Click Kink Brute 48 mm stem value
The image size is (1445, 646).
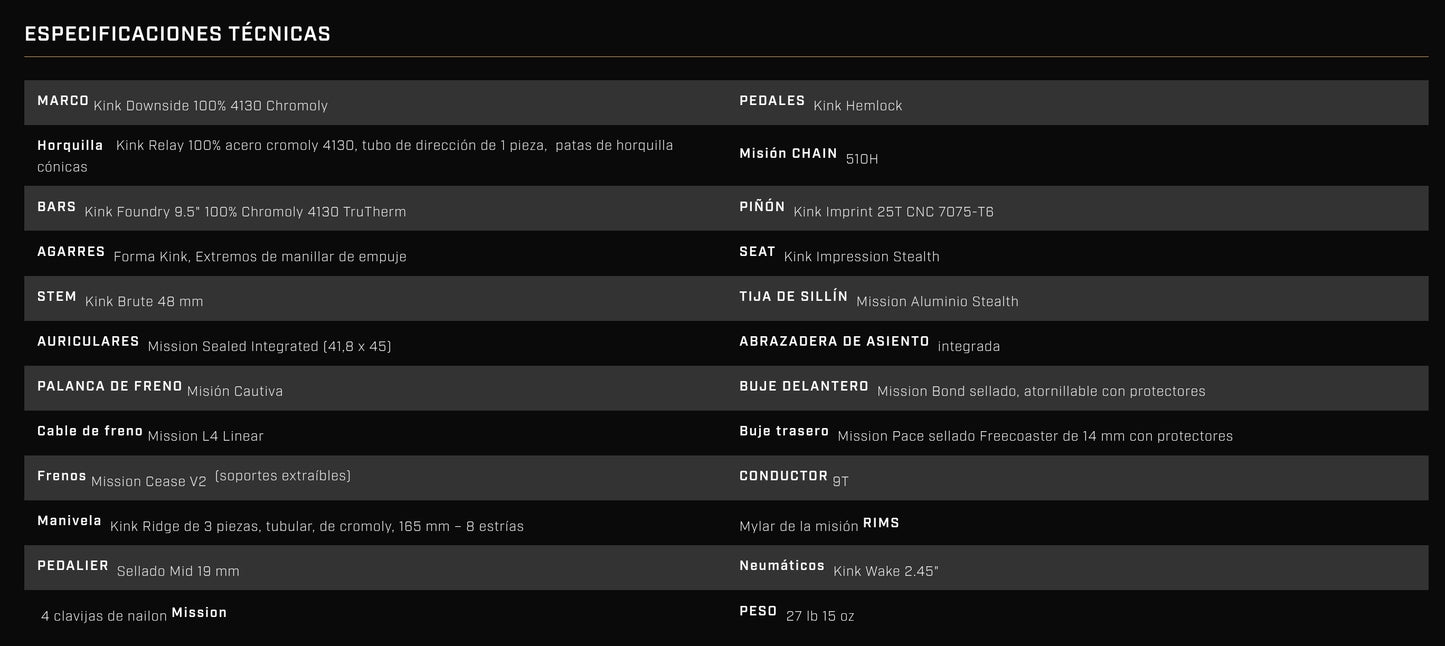(x=144, y=302)
